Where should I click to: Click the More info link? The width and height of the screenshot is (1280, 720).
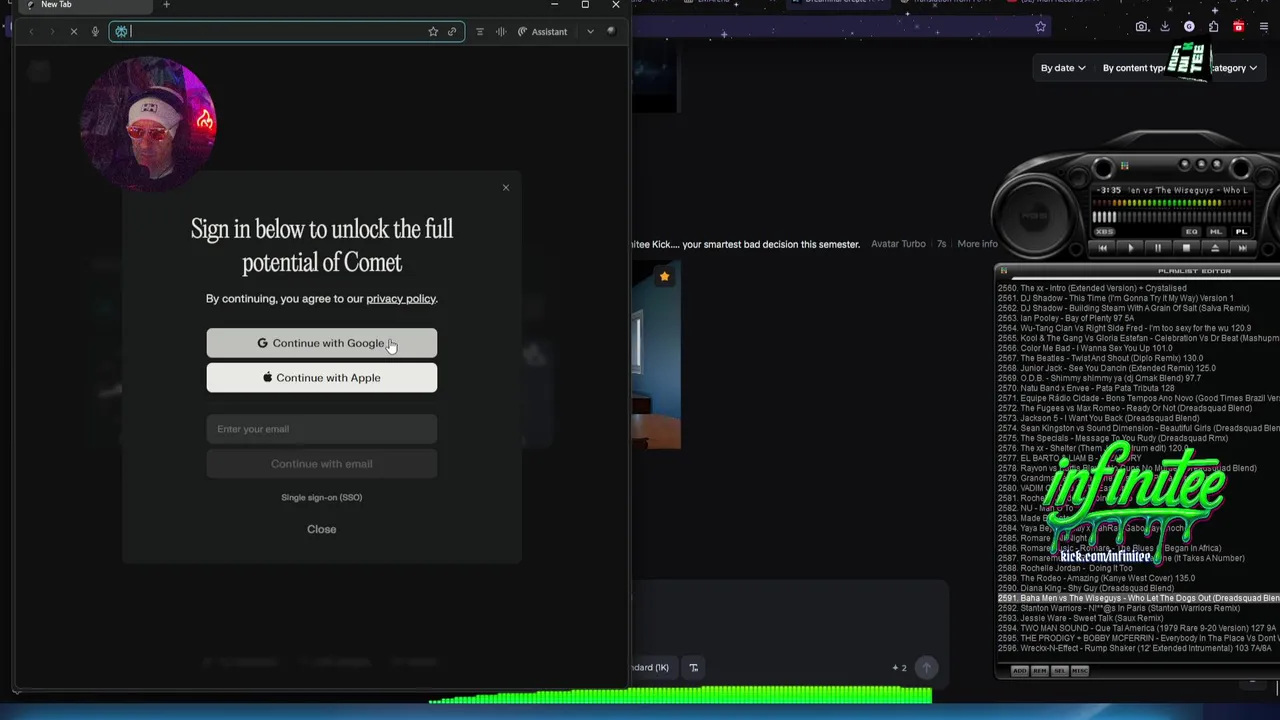click(977, 244)
